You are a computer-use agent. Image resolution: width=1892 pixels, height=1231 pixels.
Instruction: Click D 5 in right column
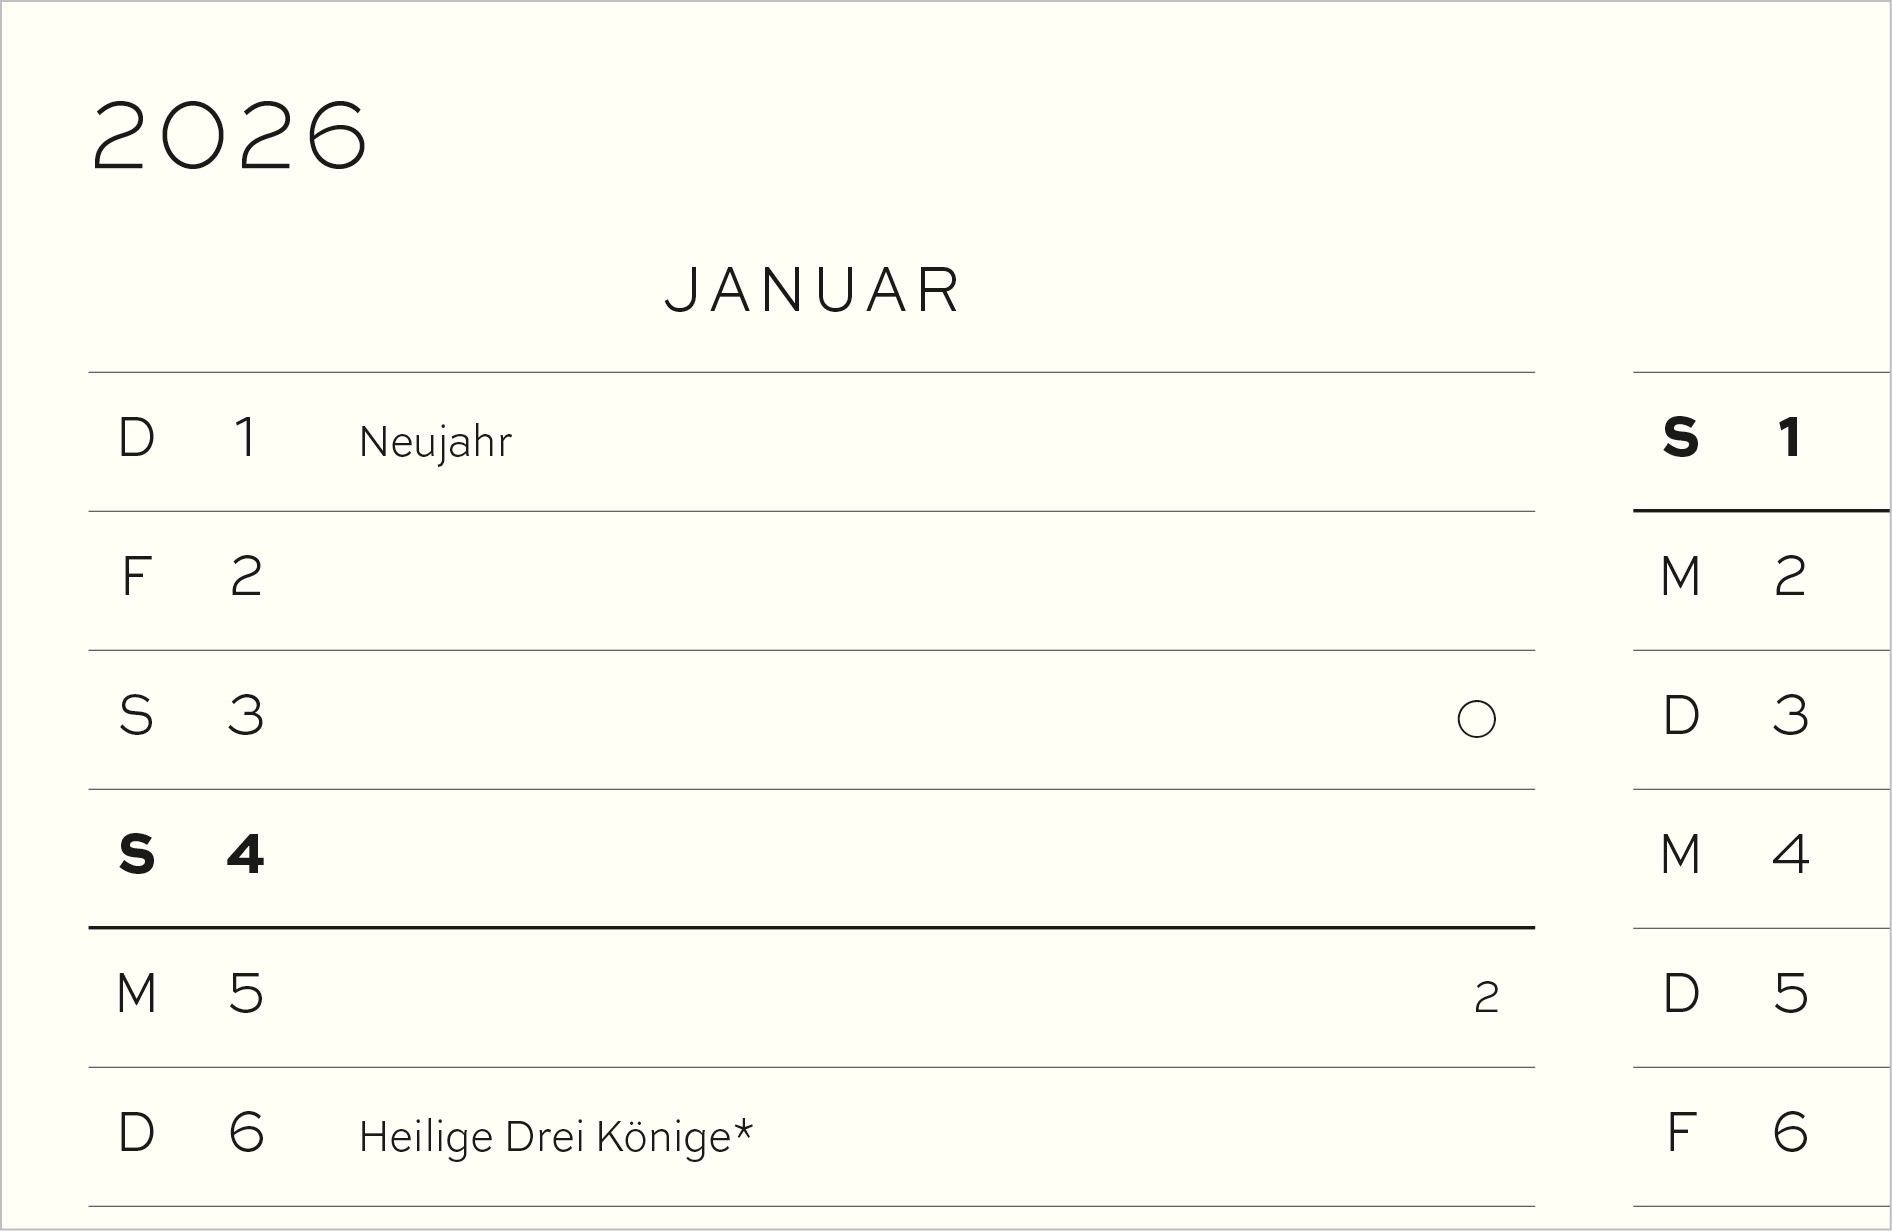pos(1790,994)
